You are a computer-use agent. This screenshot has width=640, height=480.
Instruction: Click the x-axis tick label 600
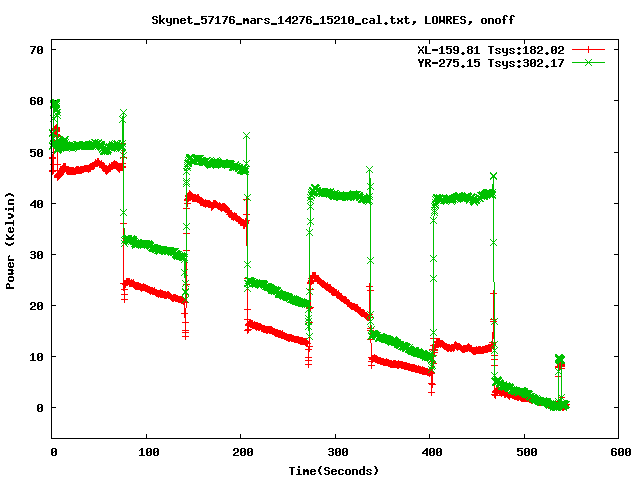click(620, 452)
